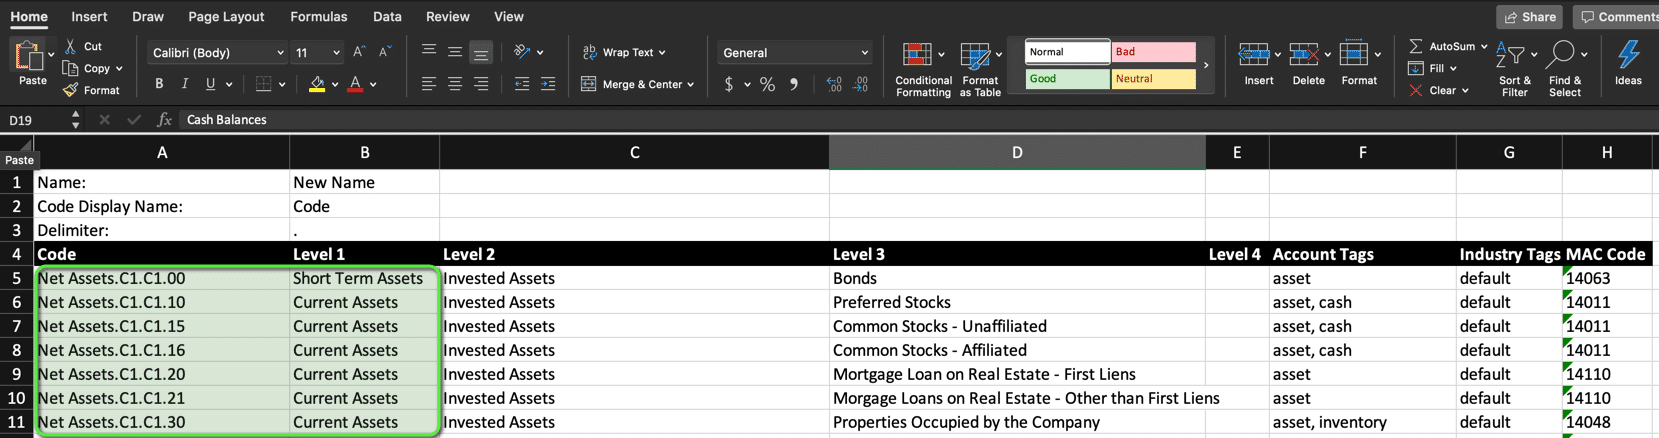Image resolution: width=1659 pixels, height=438 pixels.
Task: Click the Comments button
Action: tap(1615, 17)
